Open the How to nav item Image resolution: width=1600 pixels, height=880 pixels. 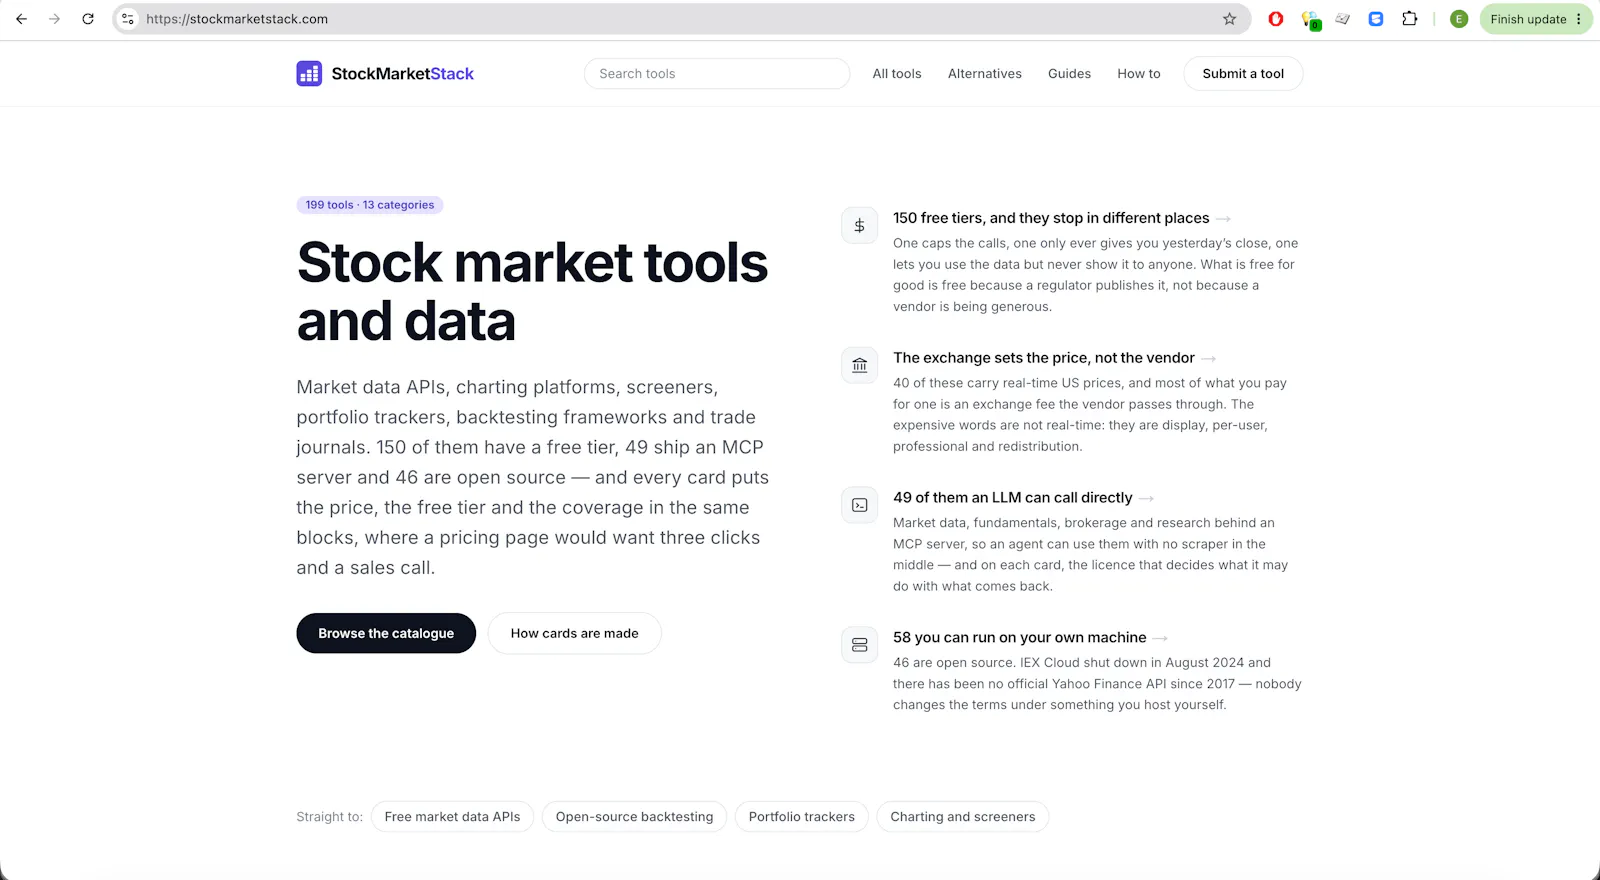[x=1139, y=74]
